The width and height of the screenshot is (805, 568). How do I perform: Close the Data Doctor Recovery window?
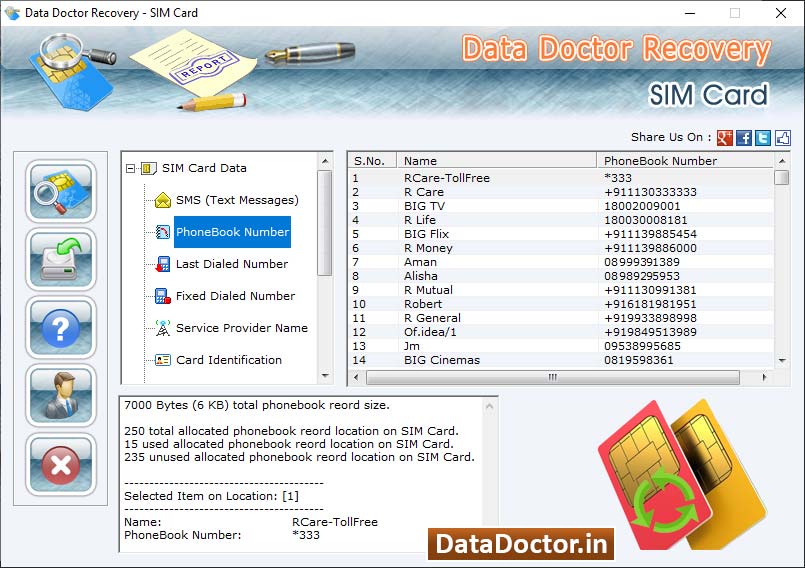(781, 13)
